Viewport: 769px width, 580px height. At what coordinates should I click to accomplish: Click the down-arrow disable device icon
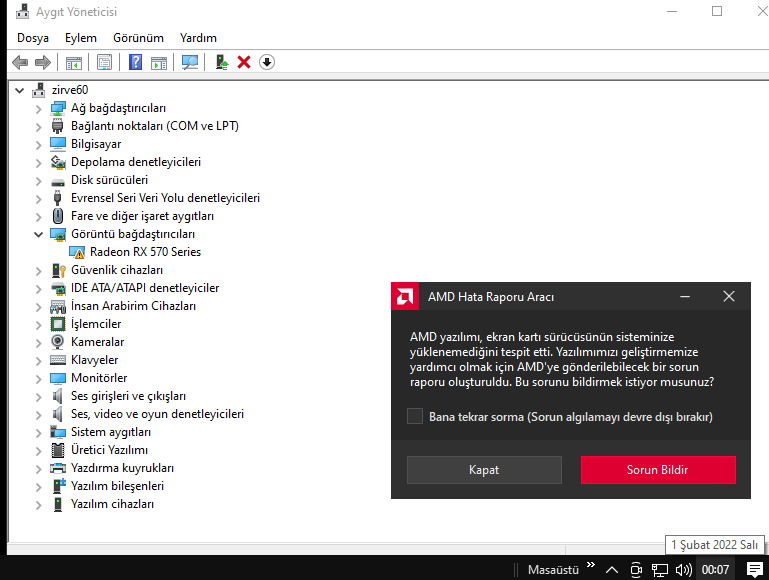(267, 62)
